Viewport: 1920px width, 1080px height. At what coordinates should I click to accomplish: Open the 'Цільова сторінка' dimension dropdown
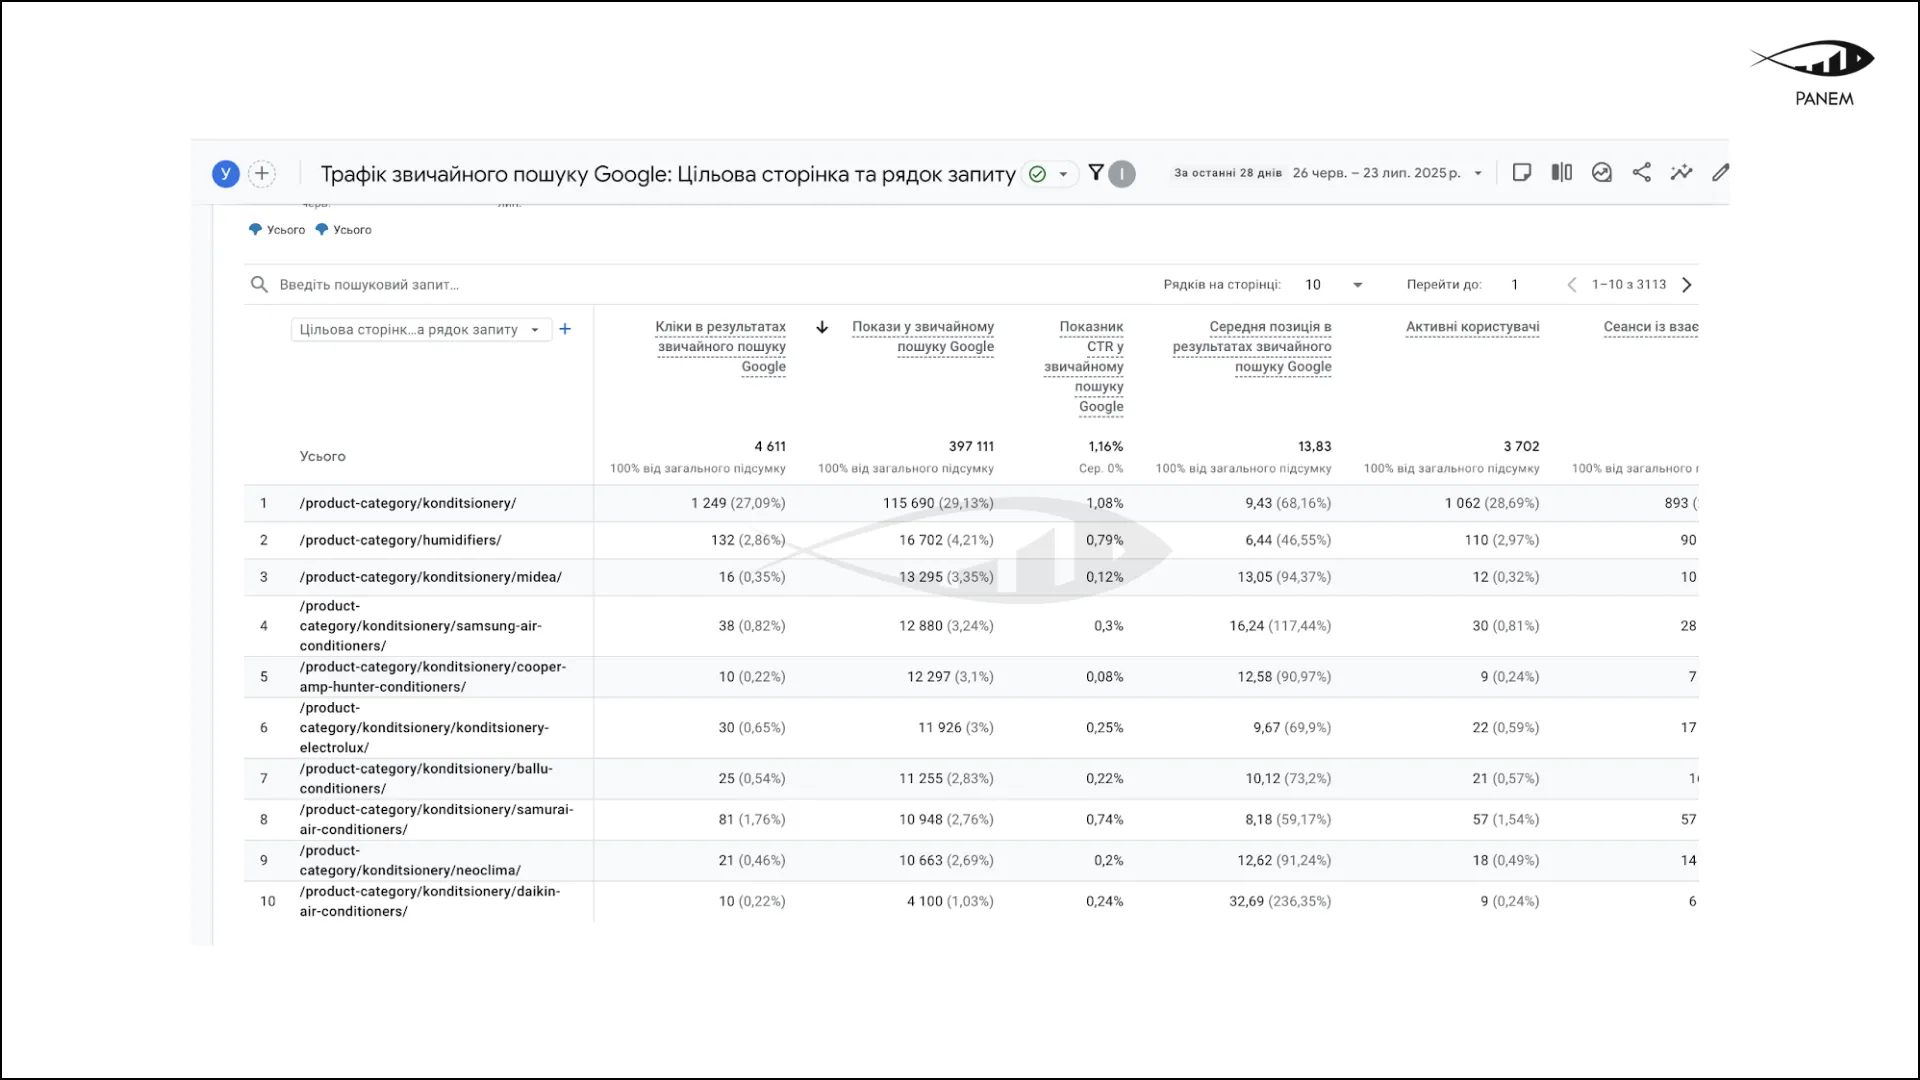pyautogui.click(x=420, y=330)
